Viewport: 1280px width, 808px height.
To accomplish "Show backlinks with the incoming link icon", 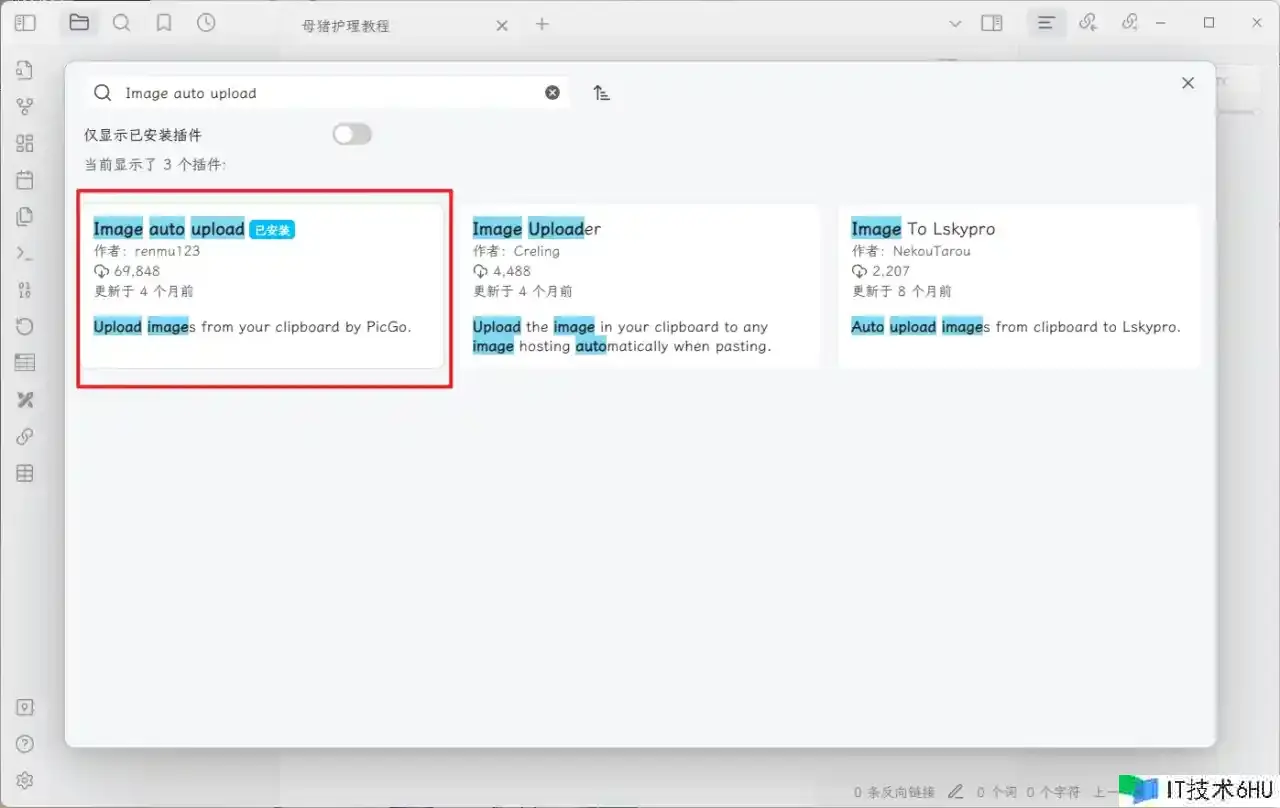I will coord(1088,23).
